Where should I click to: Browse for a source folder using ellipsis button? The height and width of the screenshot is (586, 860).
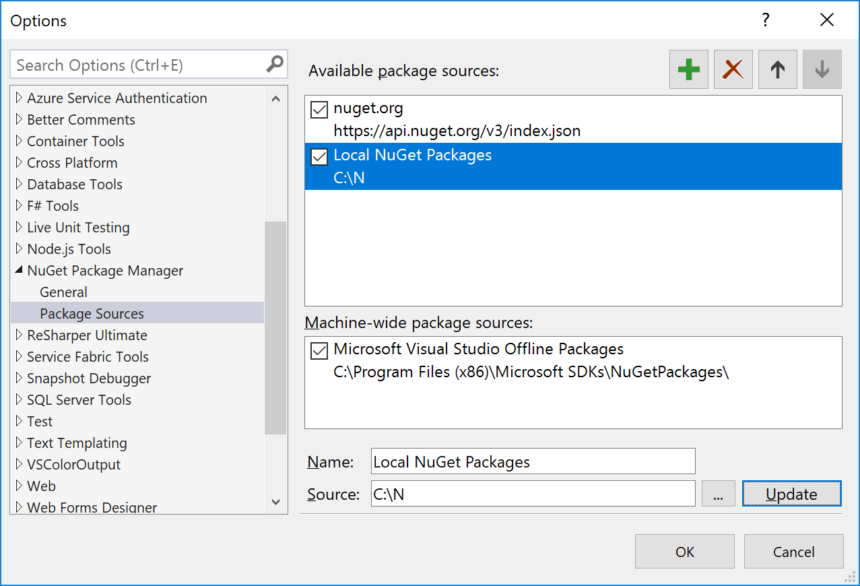[718, 493]
